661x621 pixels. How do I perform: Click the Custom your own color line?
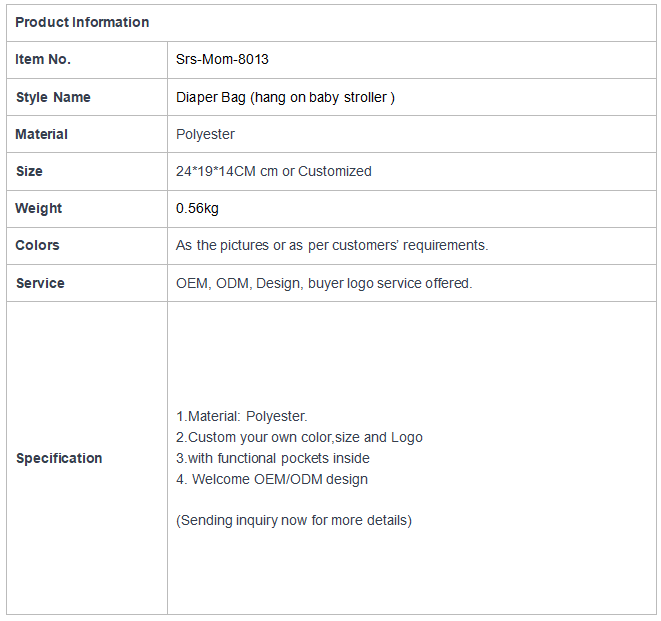click(299, 438)
